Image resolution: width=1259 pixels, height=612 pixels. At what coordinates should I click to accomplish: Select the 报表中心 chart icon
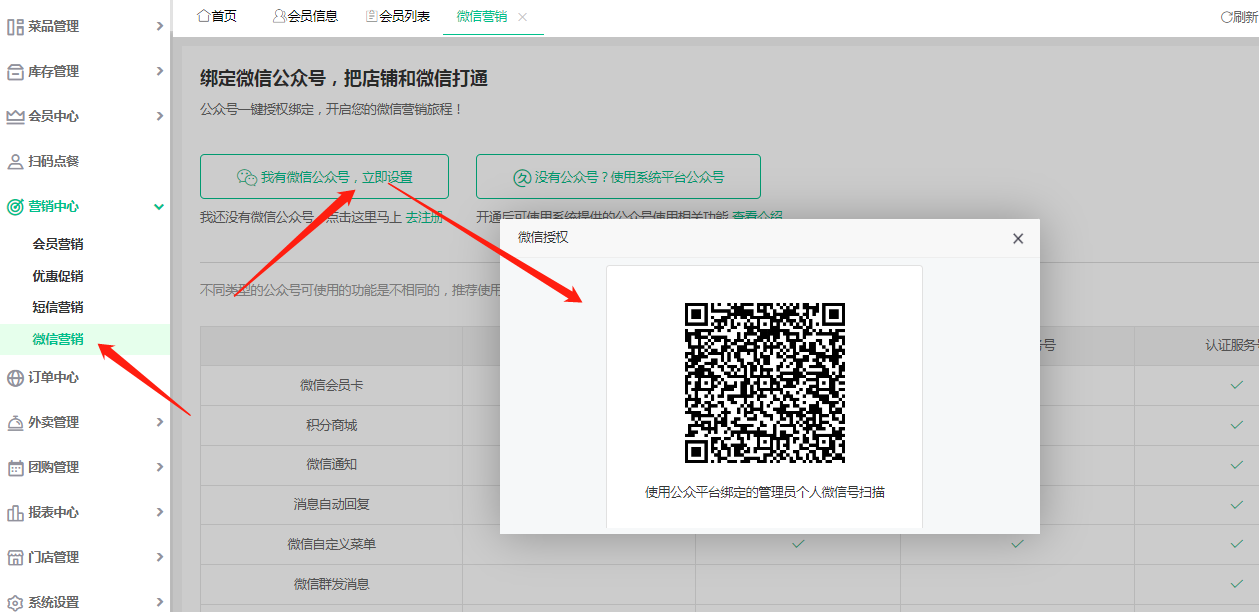click(x=18, y=512)
